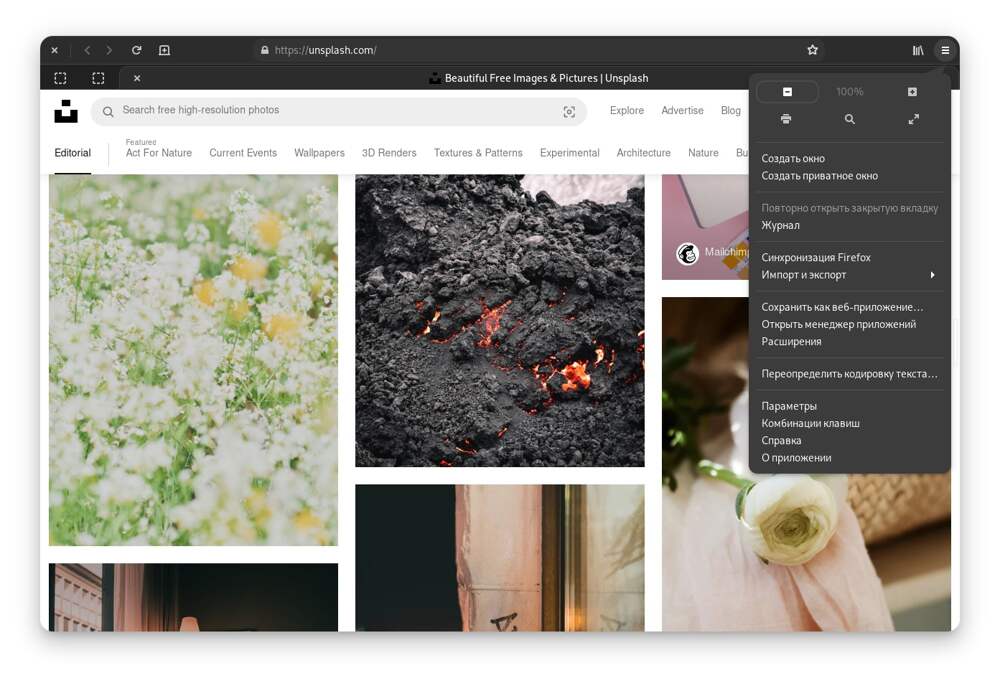Open the Explore link
The image size is (1000, 676).
tap(626, 111)
